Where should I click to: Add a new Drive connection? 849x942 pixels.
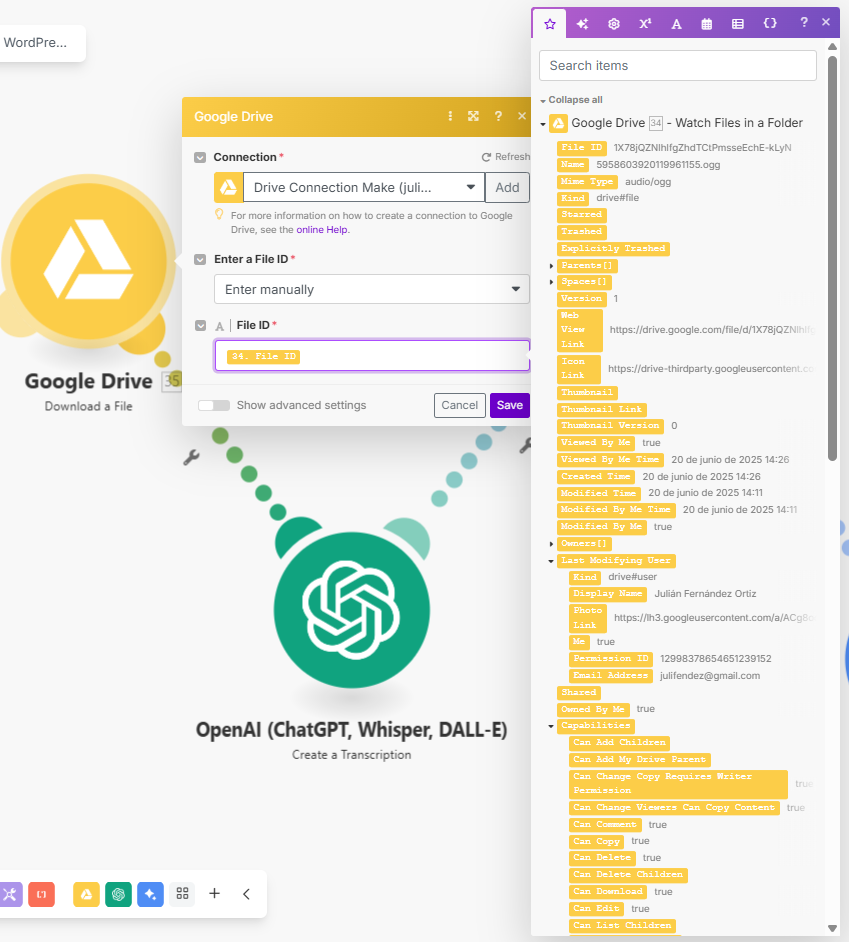click(x=507, y=187)
